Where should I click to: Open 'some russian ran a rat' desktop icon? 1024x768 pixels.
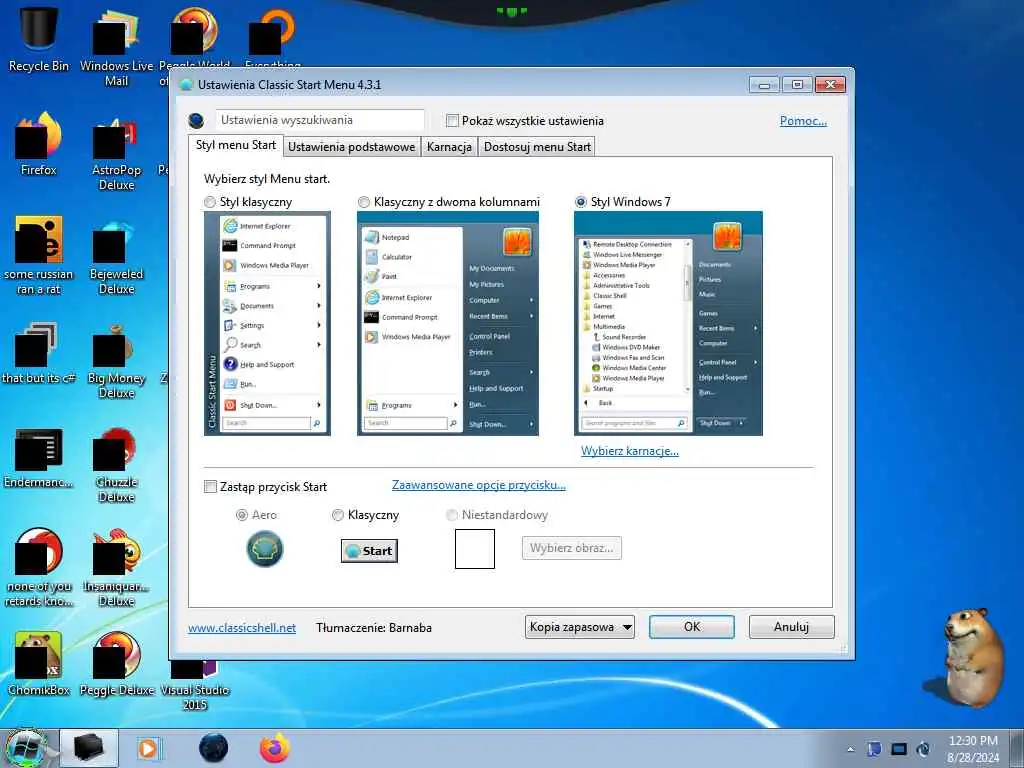(x=39, y=256)
